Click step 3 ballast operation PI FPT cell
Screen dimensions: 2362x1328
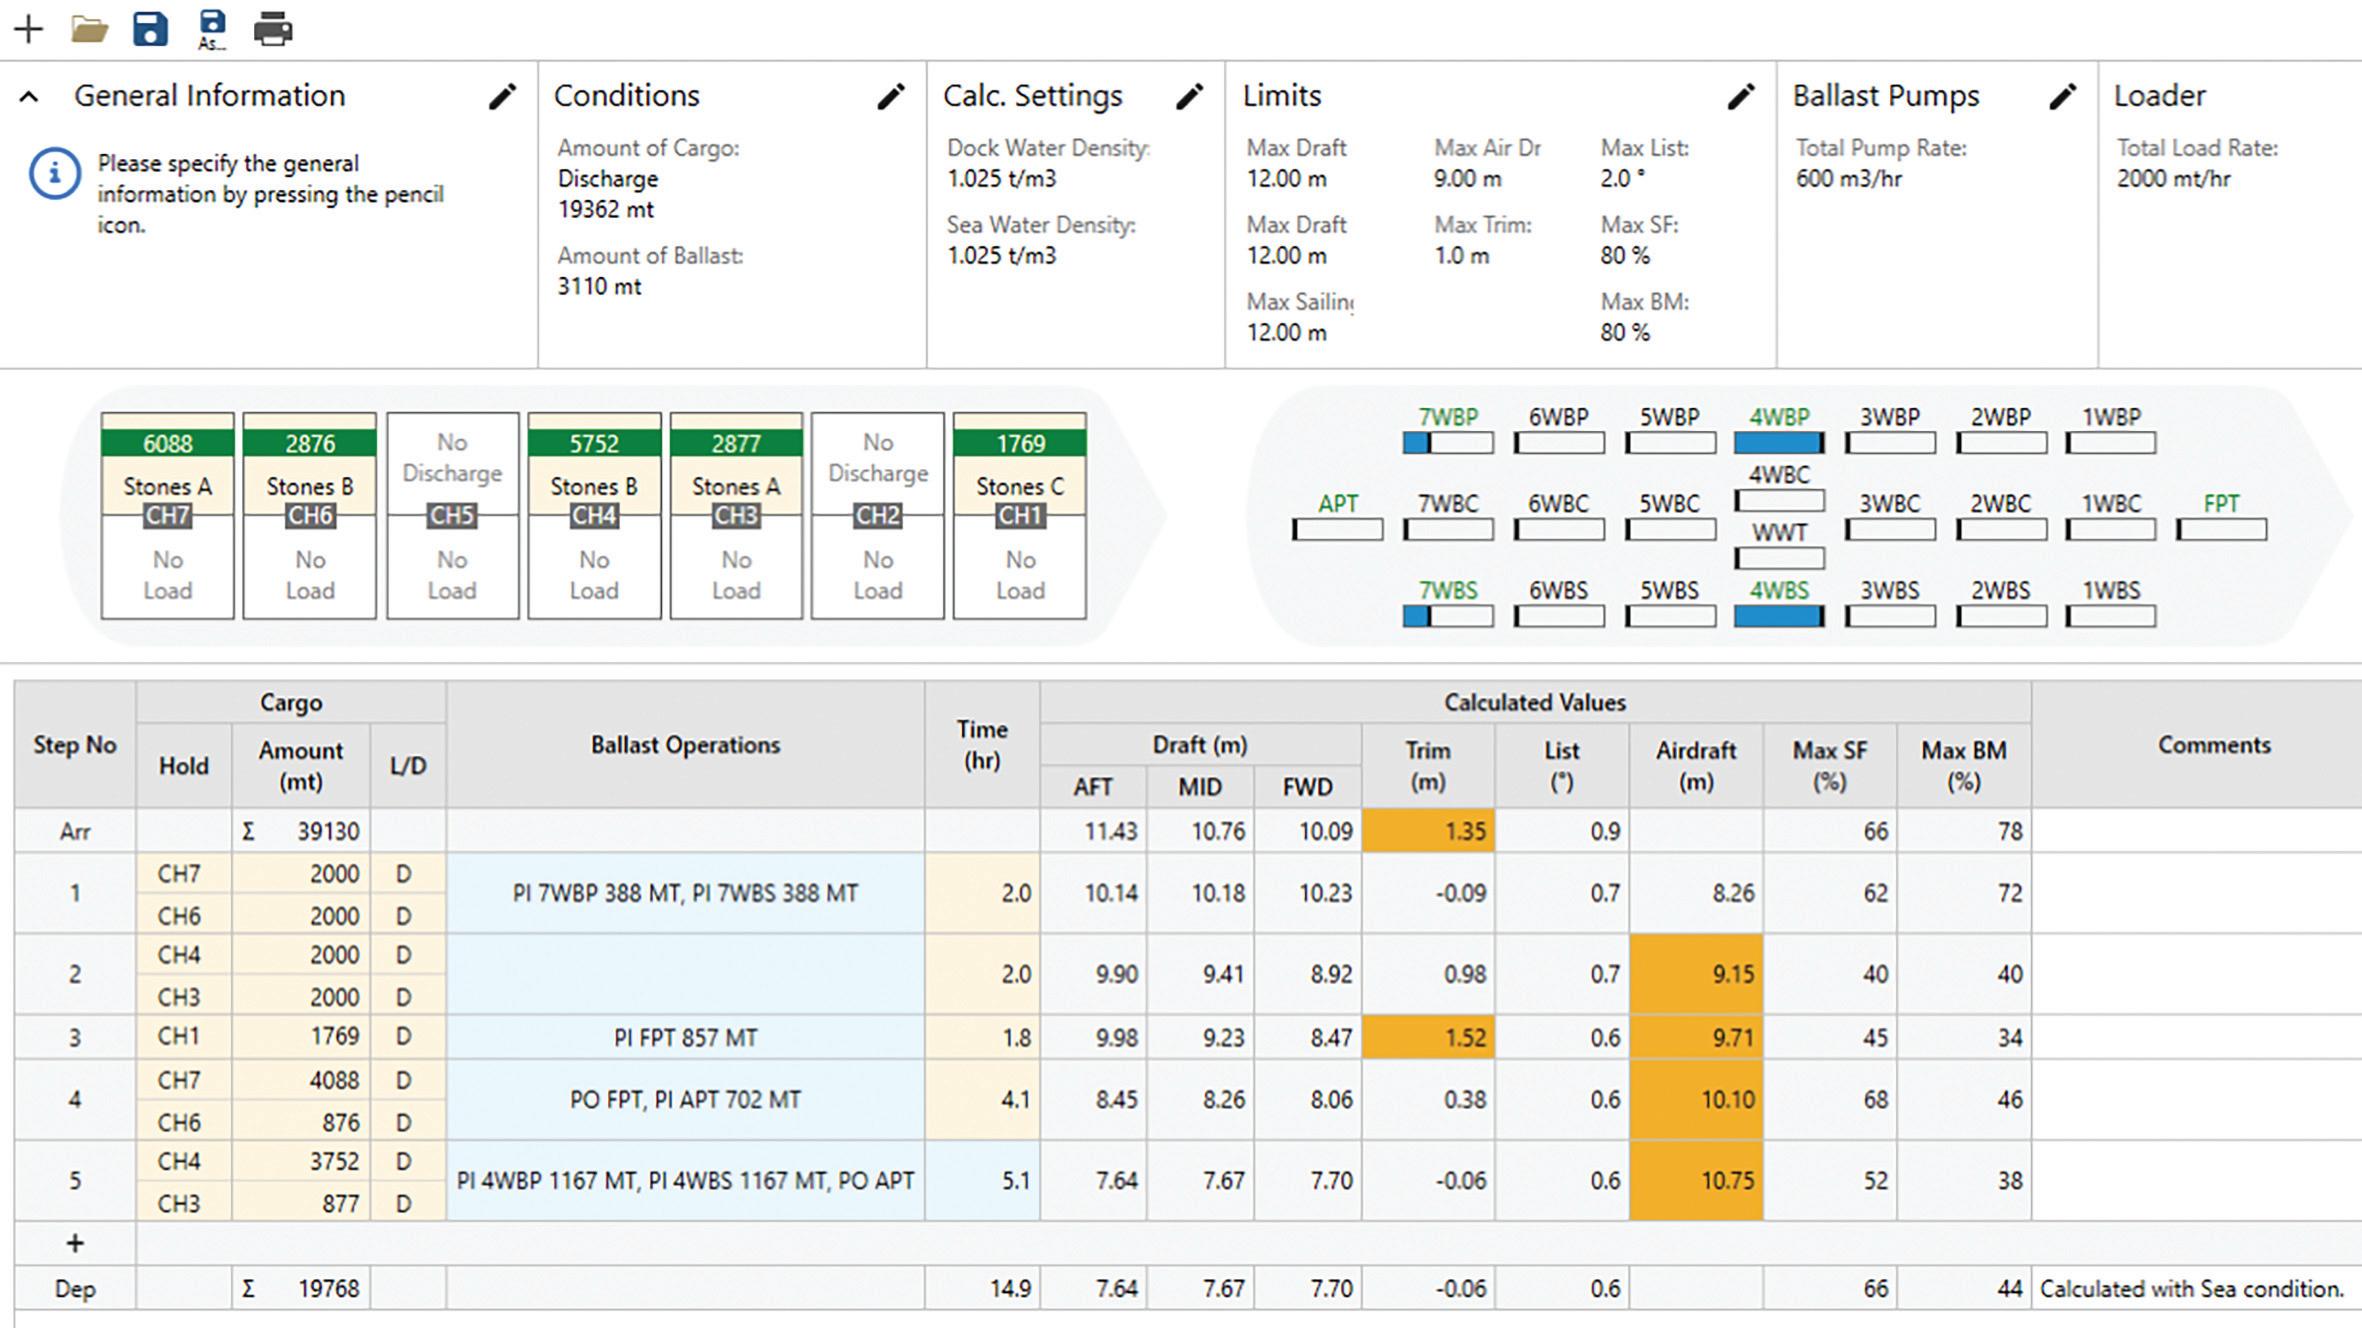(x=685, y=1037)
